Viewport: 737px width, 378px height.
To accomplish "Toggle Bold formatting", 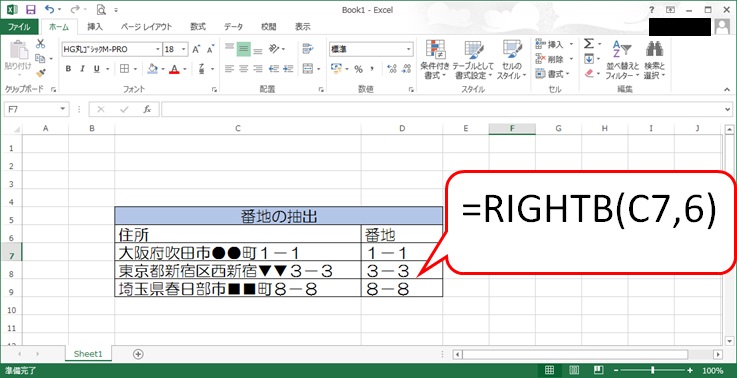I will [x=68, y=69].
